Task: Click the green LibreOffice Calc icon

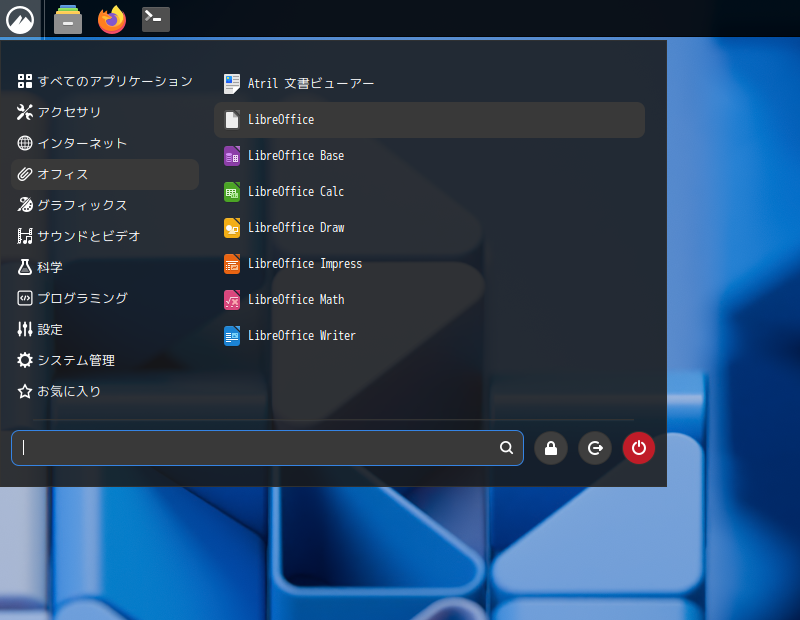Action: (x=232, y=192)
